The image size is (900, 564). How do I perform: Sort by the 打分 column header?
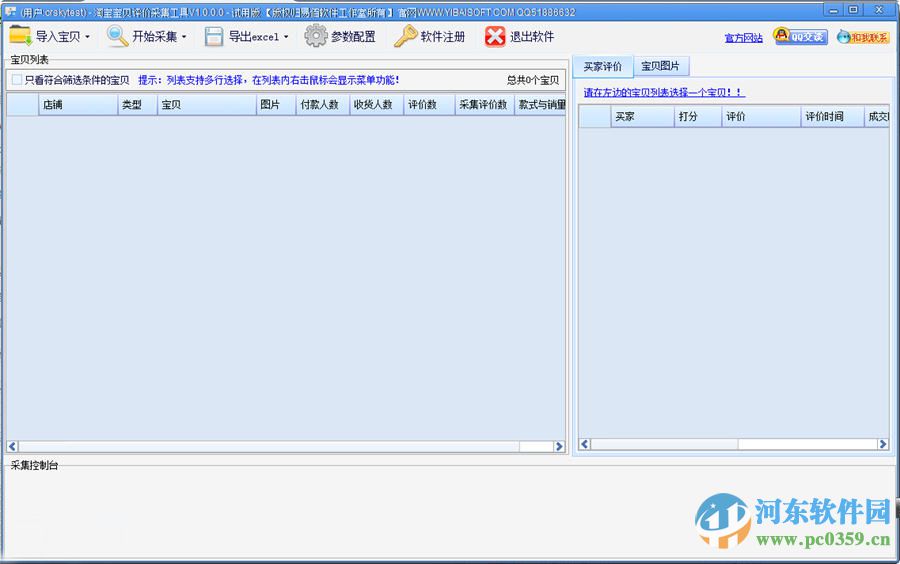point(698,116)
